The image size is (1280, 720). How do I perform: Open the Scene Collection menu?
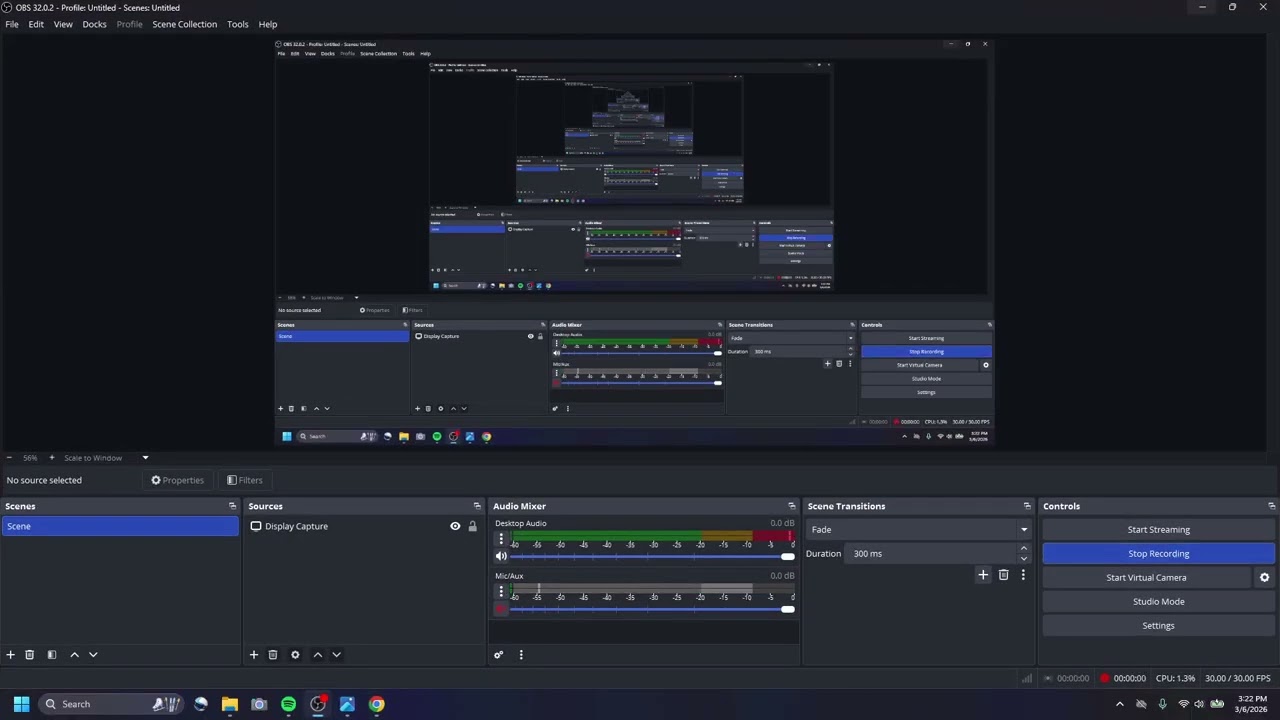[184, 24]
